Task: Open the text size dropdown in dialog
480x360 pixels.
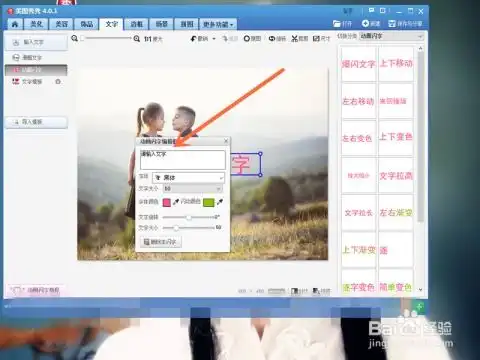Action: pyautogui.click(x=193, y=189)
